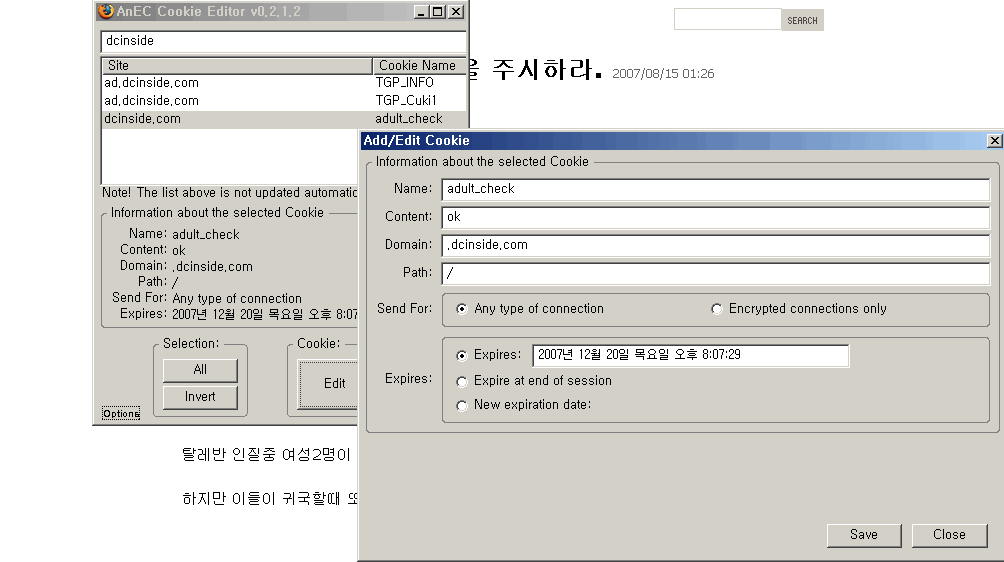Choose the Expires date radio option
This screenshot has width=1004, height=562.
tap(462, 355)
